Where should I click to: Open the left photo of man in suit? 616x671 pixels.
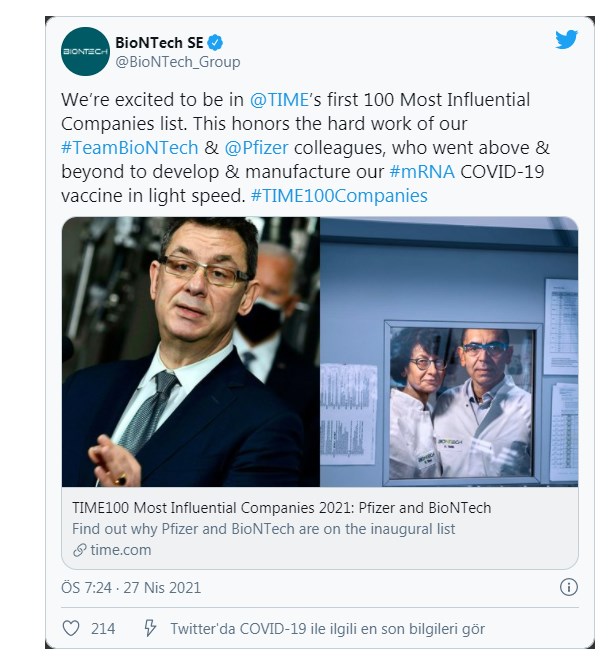click(191, 352)
